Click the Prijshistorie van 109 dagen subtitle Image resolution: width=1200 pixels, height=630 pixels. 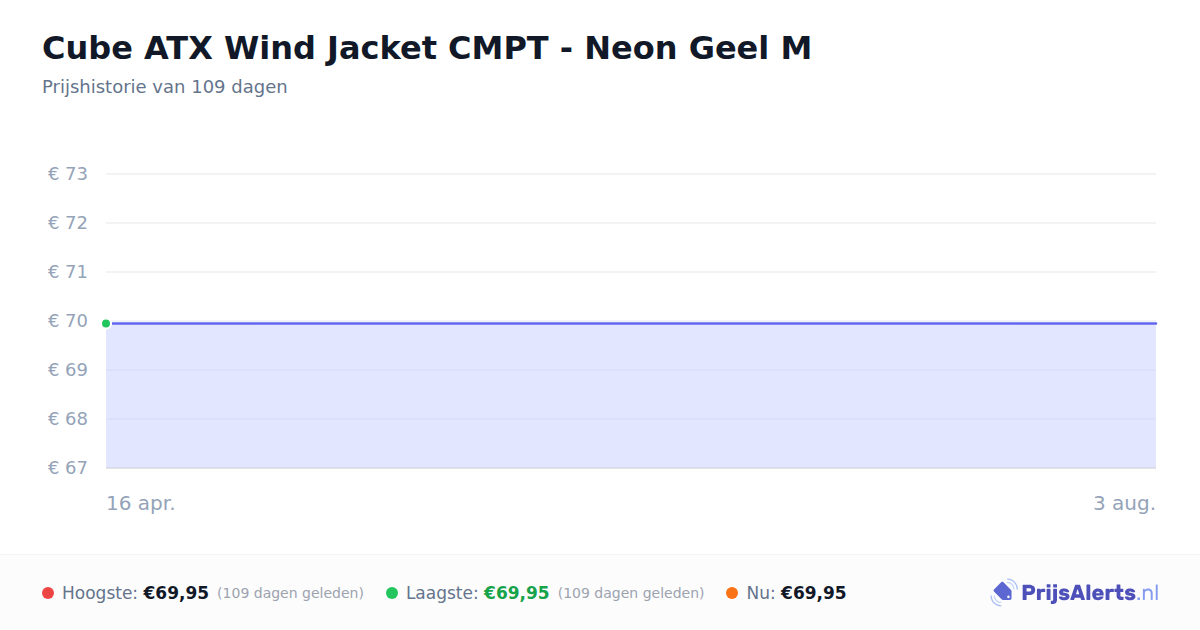[x=165, y=87]
